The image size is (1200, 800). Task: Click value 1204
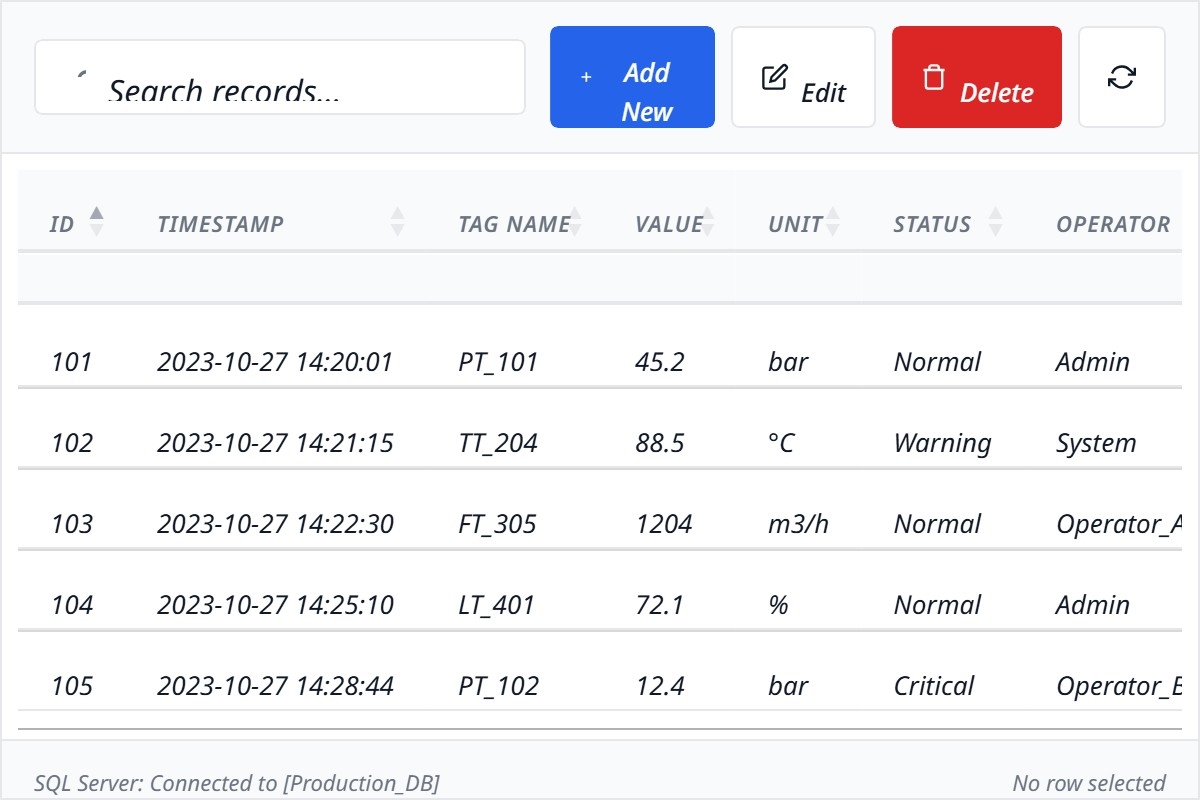coord(664,524)
